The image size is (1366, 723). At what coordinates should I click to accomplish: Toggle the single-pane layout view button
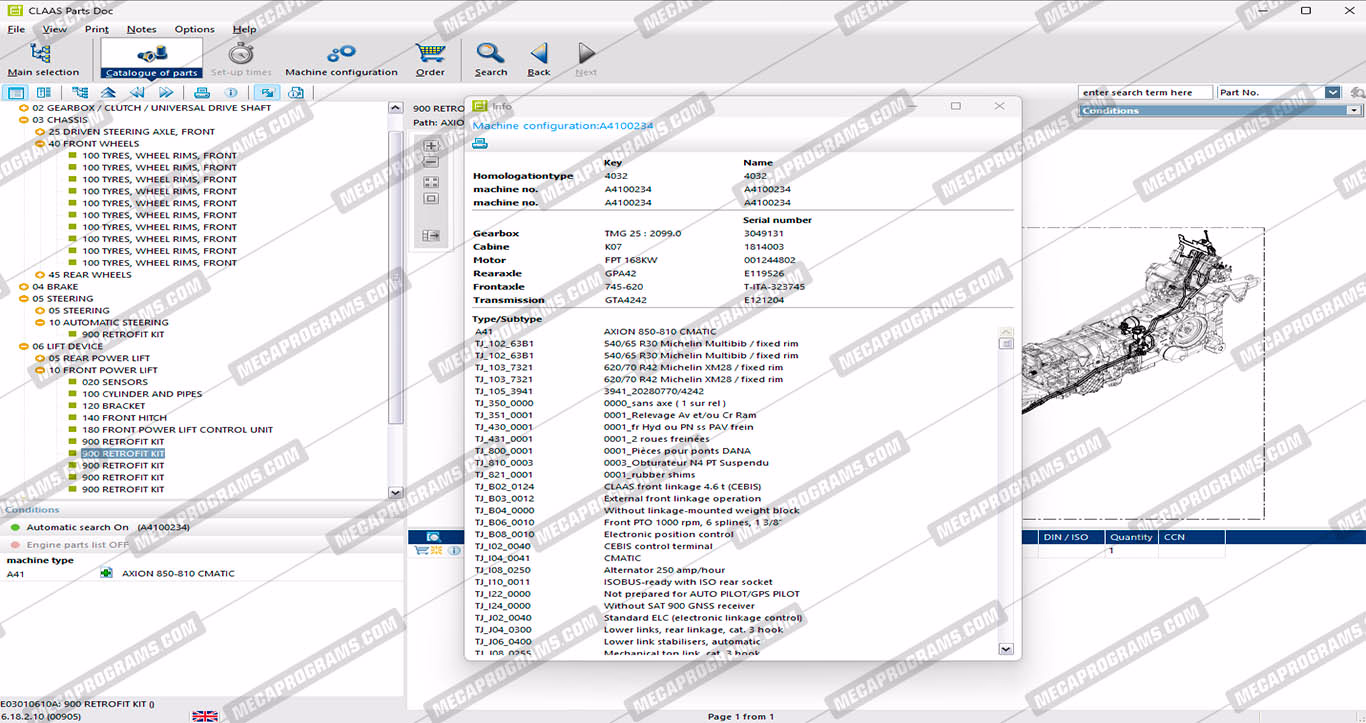(16, 93)
